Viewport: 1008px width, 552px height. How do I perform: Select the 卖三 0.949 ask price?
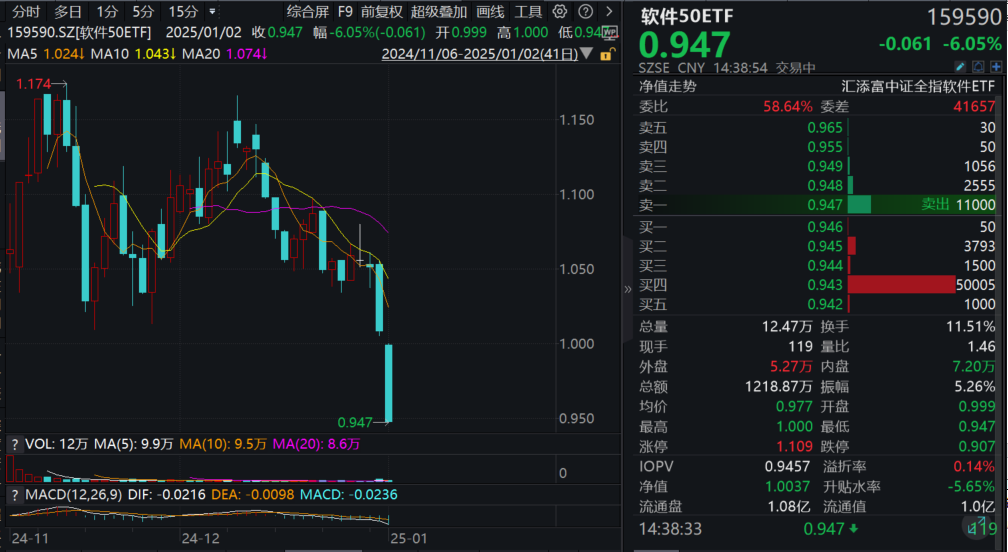[x=825, y=166]
